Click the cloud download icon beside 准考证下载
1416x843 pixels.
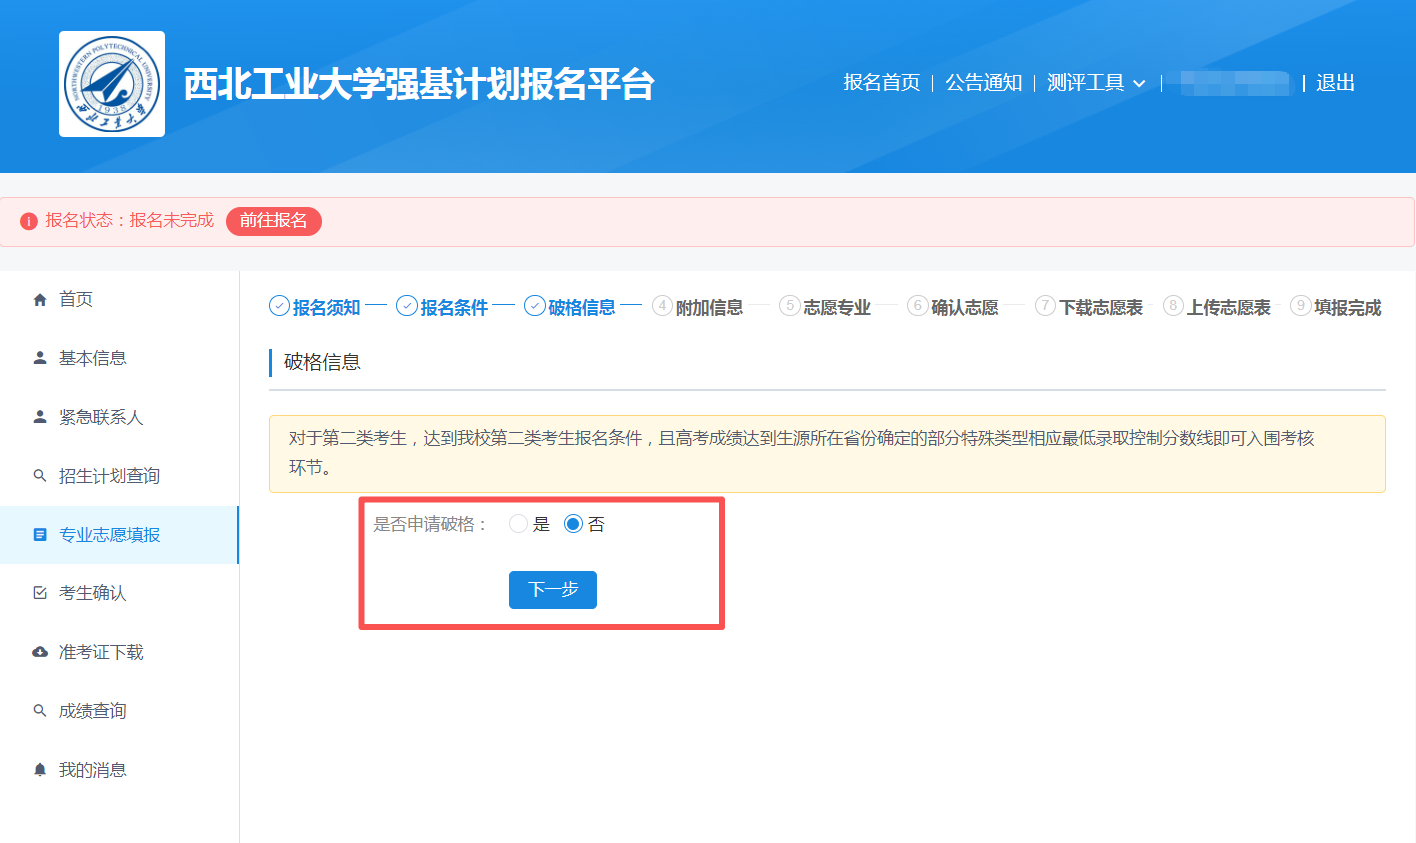point(40,652)
